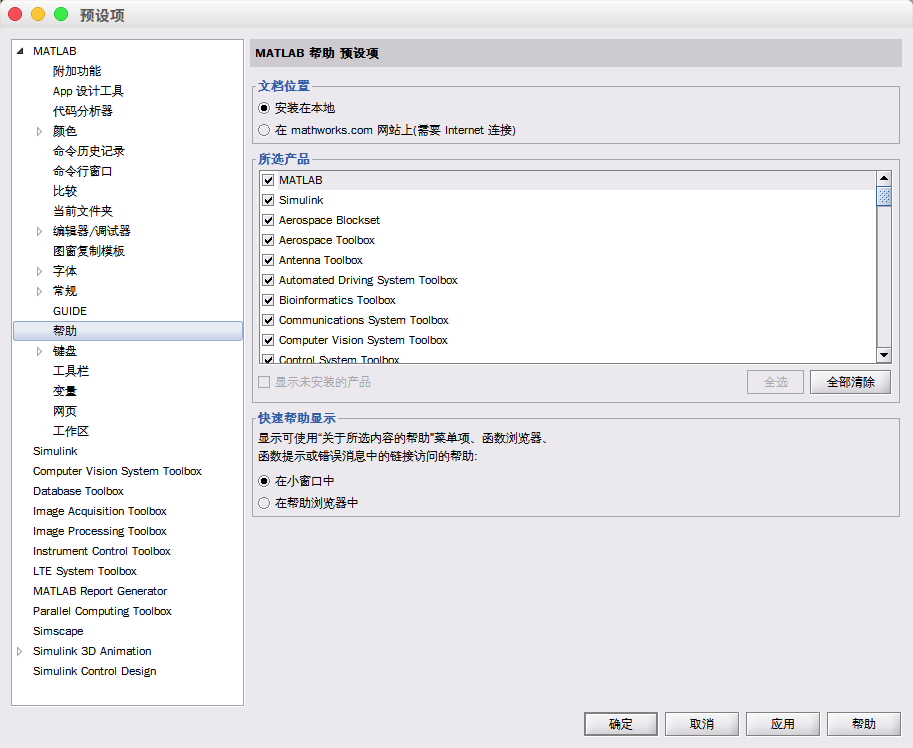Screen dimensions: 913x748
Task: Open 命令行窗口 preferences
Action: (x=83, y=171)
